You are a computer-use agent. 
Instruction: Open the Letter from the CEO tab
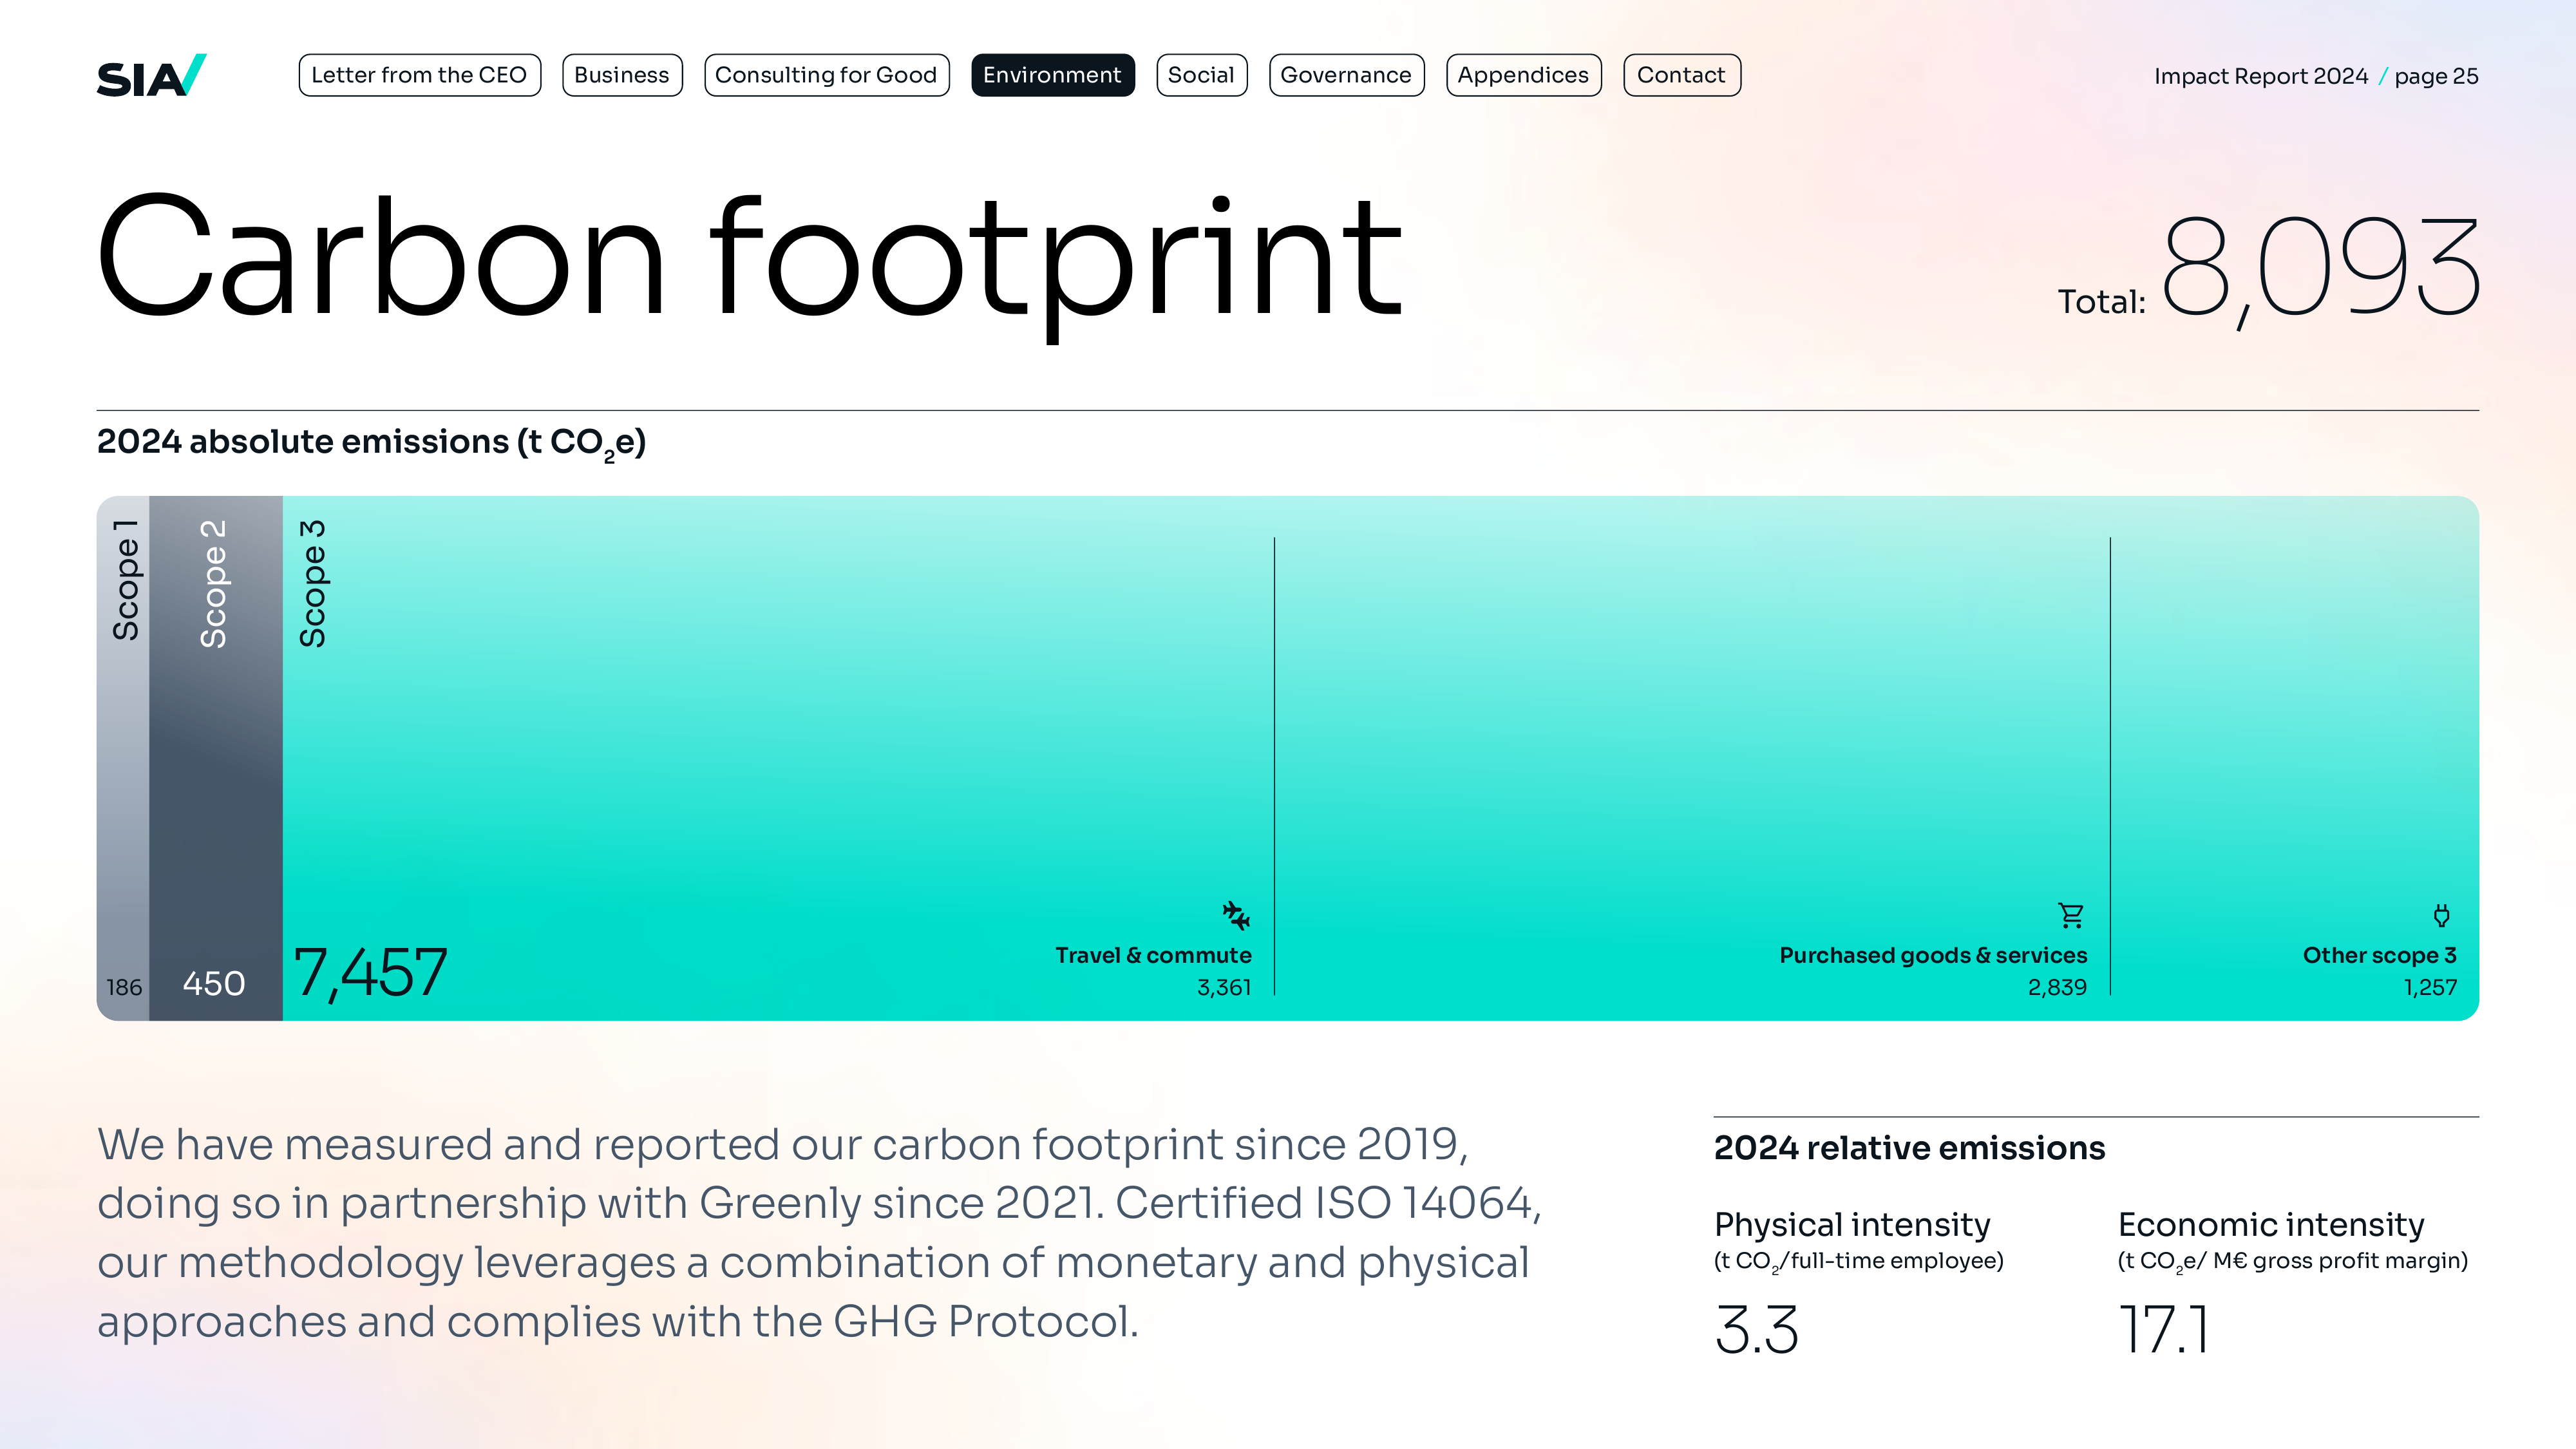419,75
